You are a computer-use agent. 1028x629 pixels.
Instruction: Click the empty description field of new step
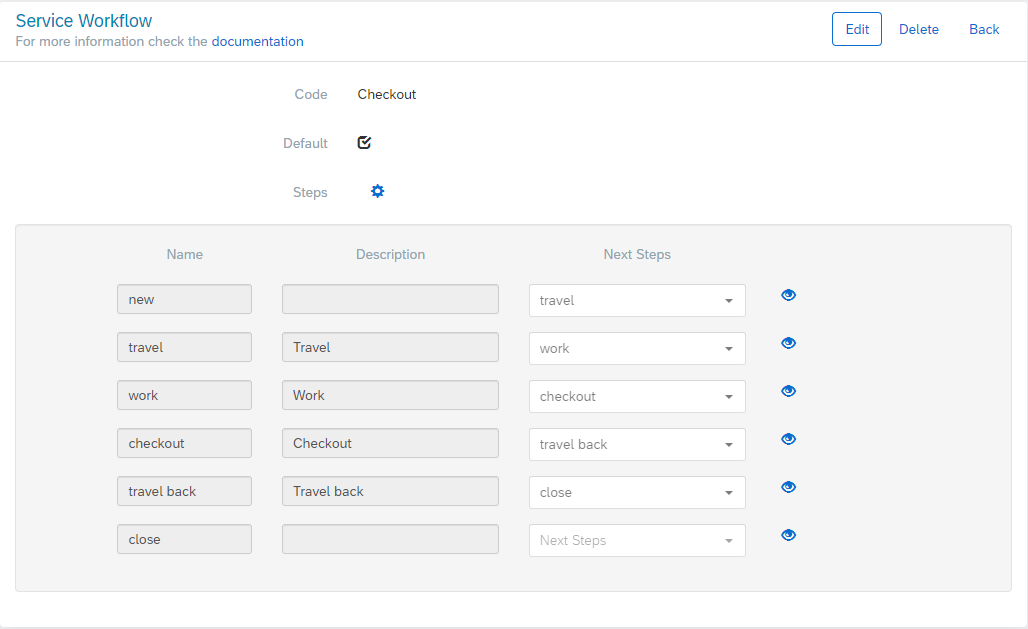coord(390,299)
